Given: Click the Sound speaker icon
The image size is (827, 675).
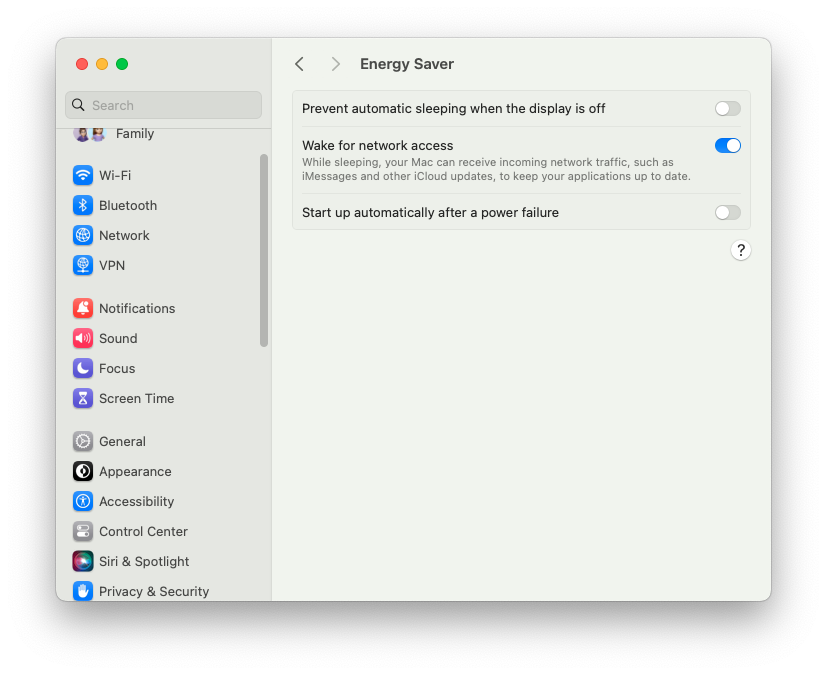Looking at the screenshot, I should pos(83,338).
